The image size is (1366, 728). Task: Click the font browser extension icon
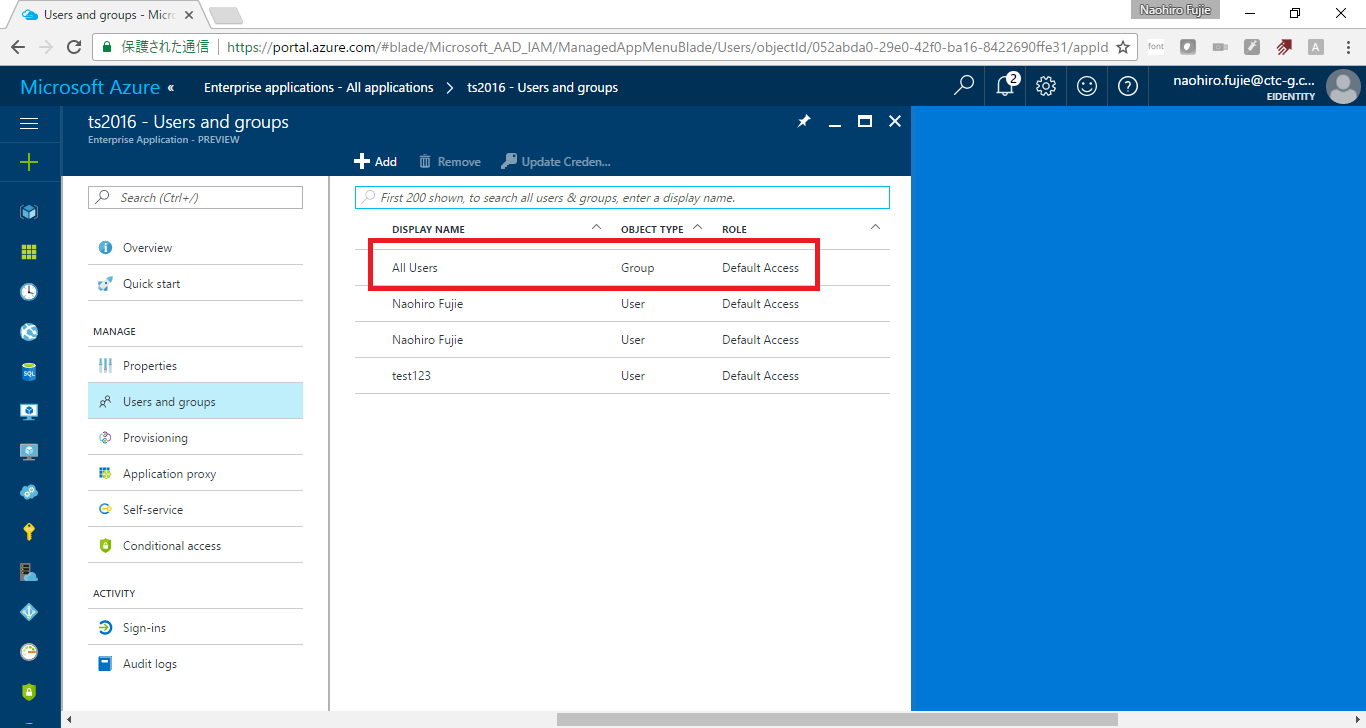(x=1156, y=47)
